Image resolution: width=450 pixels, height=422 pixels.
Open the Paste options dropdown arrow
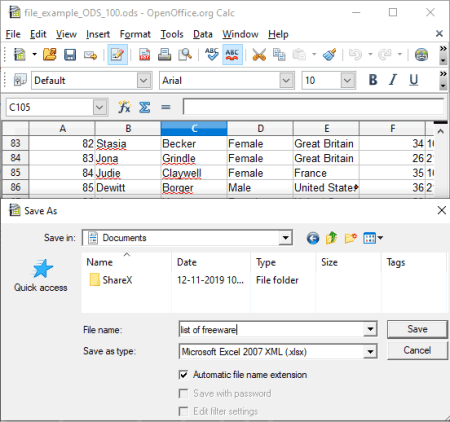click(314, 54)
